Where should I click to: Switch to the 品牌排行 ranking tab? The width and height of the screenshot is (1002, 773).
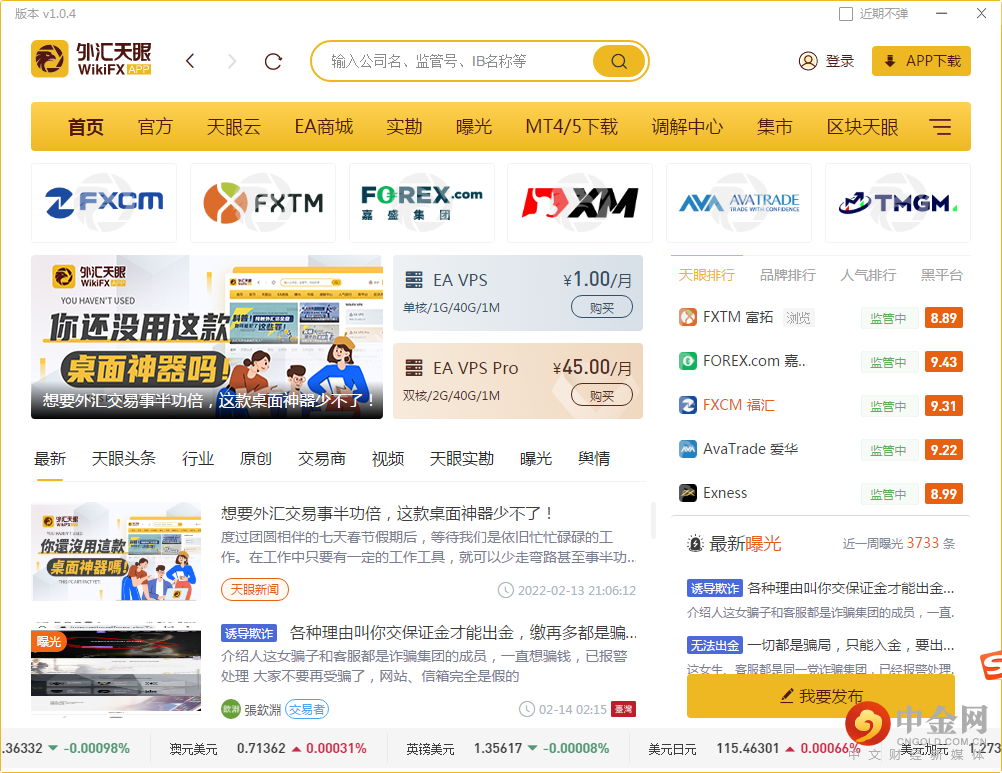[x=787, y=275]
